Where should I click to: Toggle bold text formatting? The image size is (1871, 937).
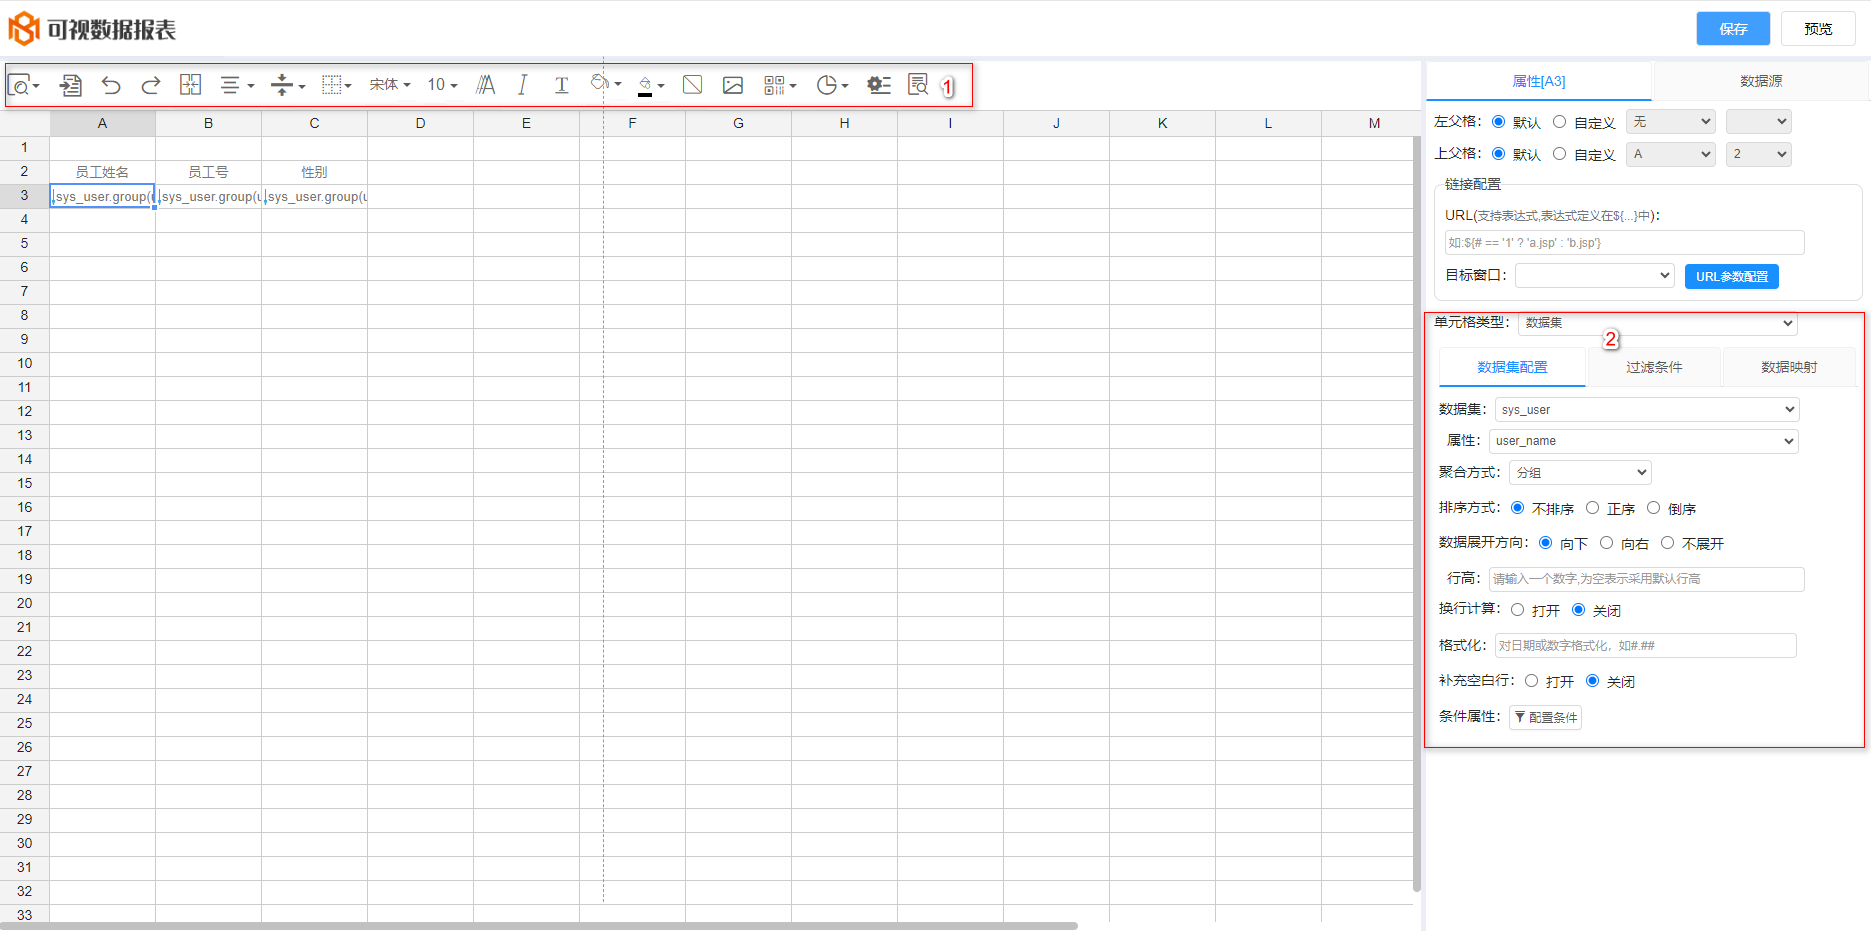(485, 85)
